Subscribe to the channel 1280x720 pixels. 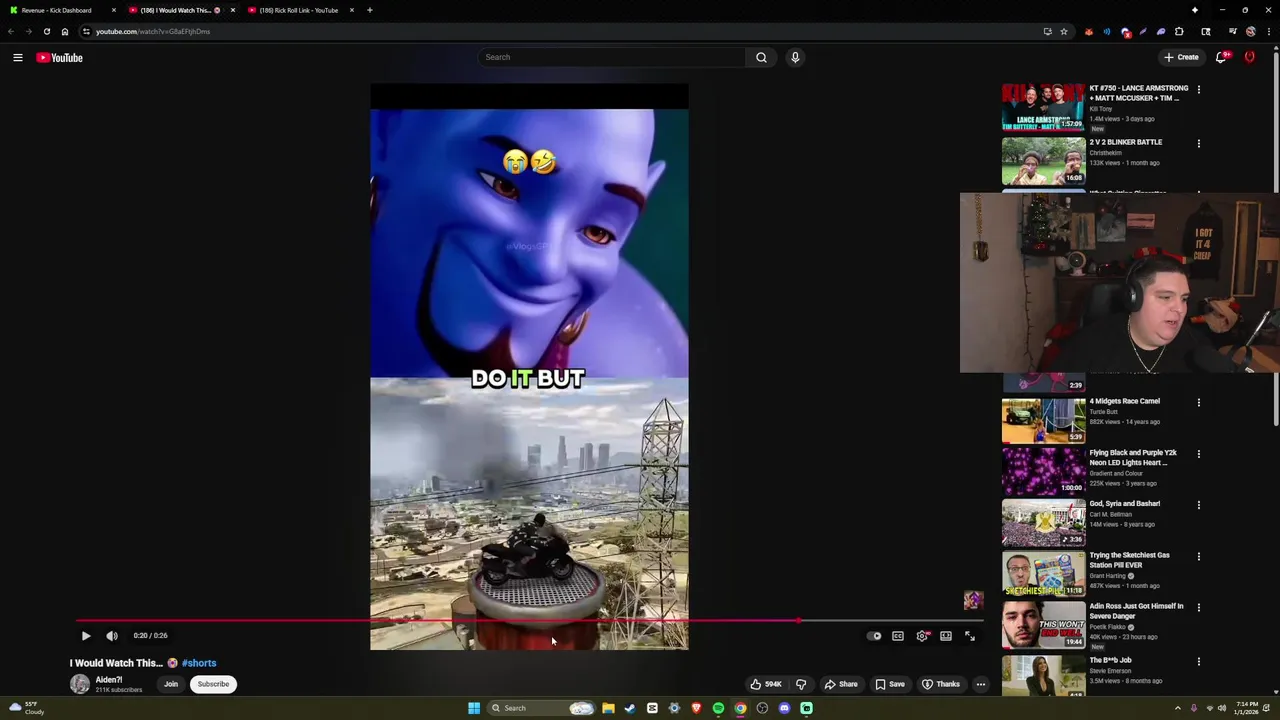click(213, 684)
